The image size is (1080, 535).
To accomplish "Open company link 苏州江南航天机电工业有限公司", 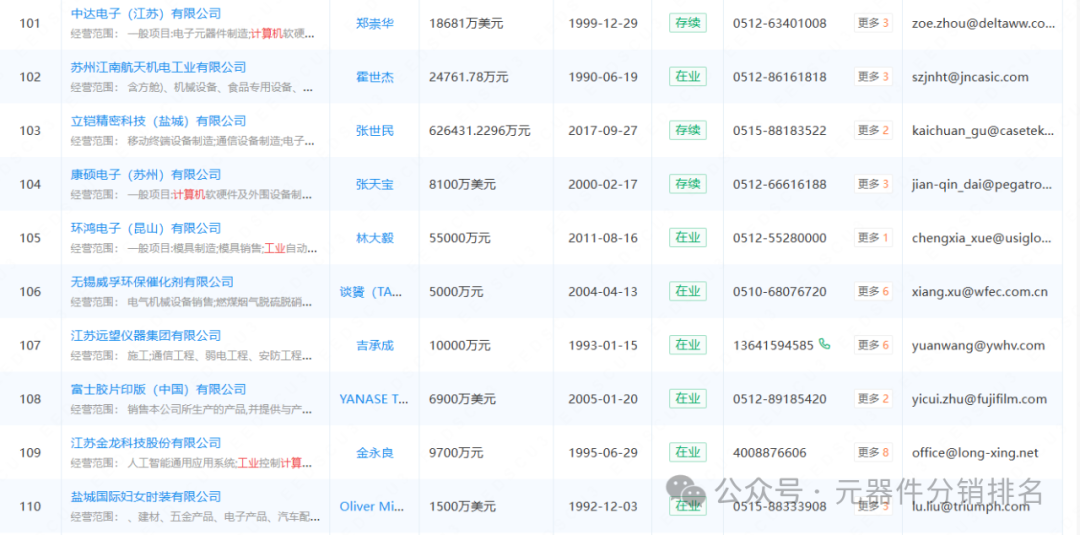I will click(158, 67).
